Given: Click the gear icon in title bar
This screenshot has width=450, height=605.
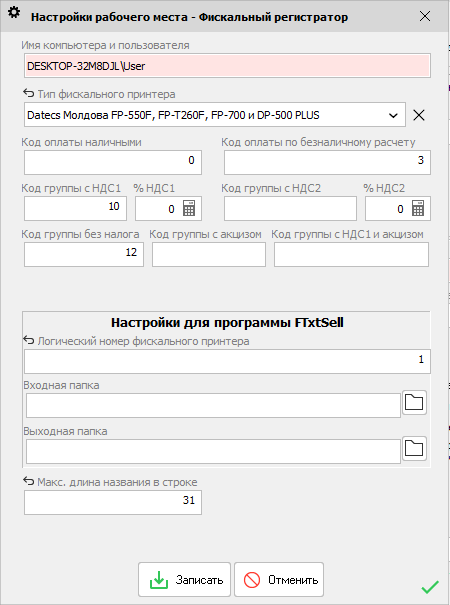Looking at the screenshot, I should point(14,14).
